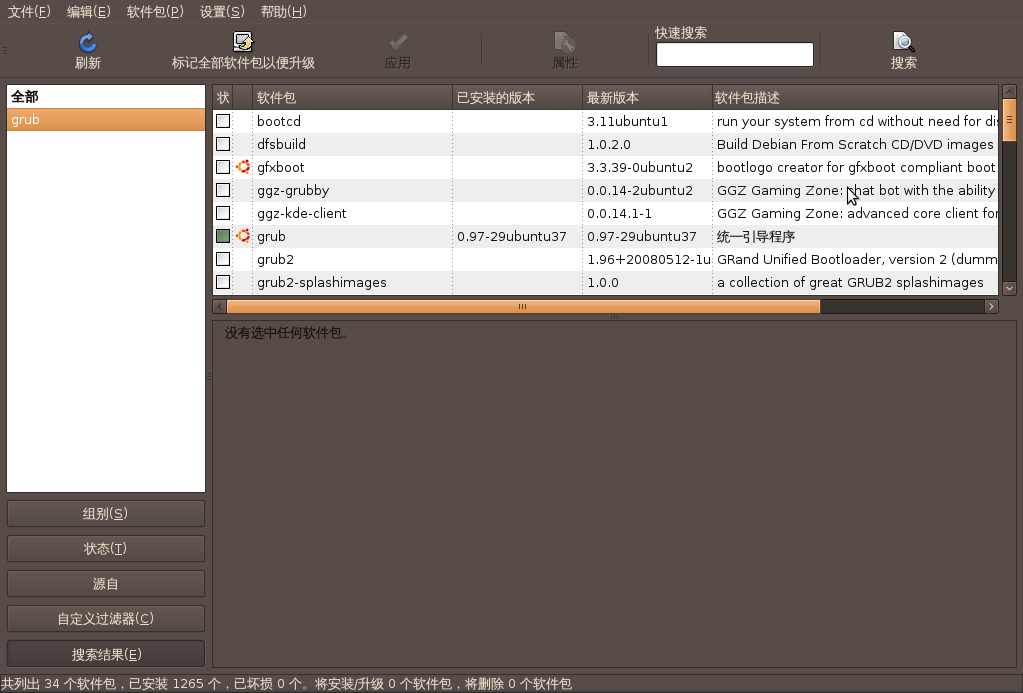Click the vertical scrollbar down arrow
The width and height of the screenshot is (1023, 693).
click(1009, 288)
